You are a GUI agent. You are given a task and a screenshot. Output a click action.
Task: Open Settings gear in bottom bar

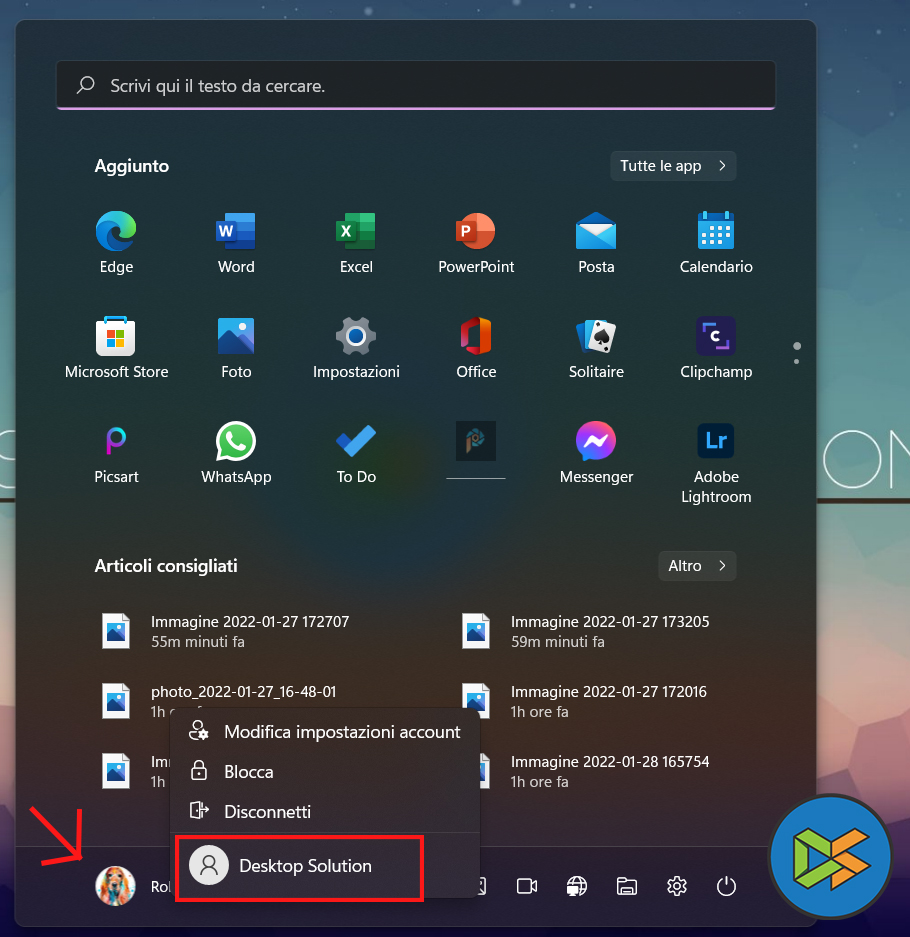point(676,886)
